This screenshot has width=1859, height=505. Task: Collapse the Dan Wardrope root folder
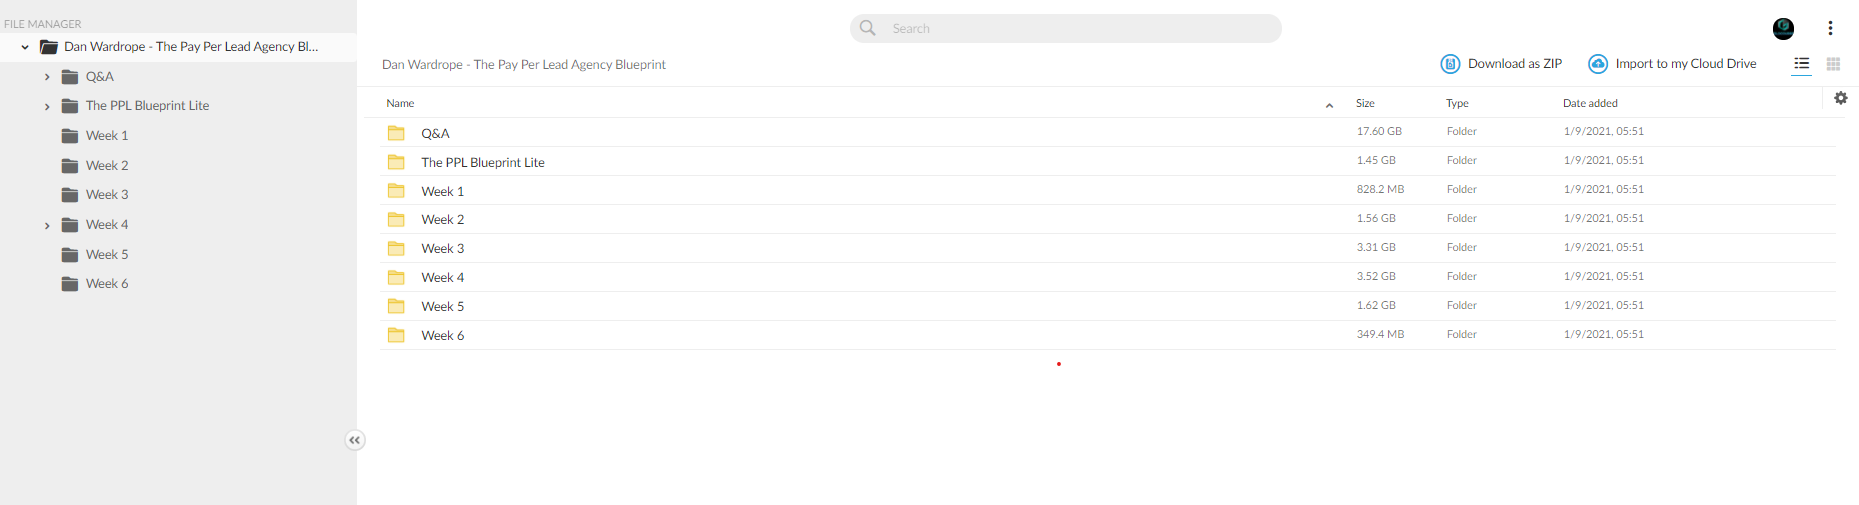point(25,47)
